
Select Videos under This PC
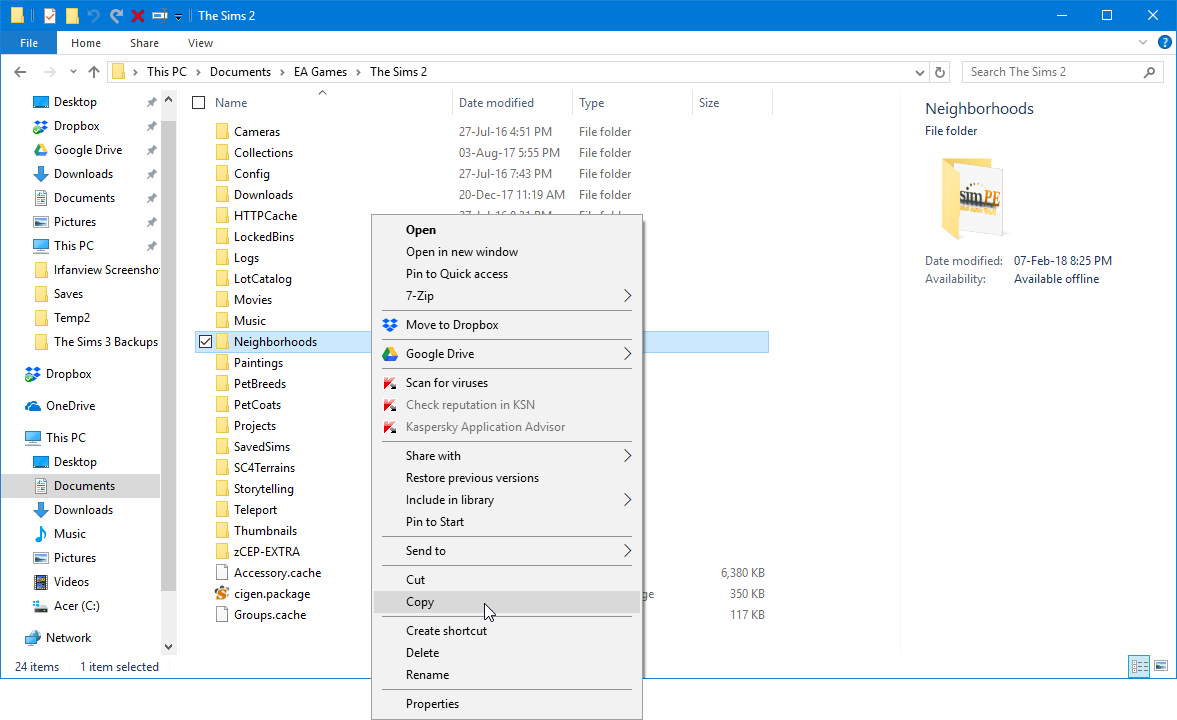tap(71, 582)
